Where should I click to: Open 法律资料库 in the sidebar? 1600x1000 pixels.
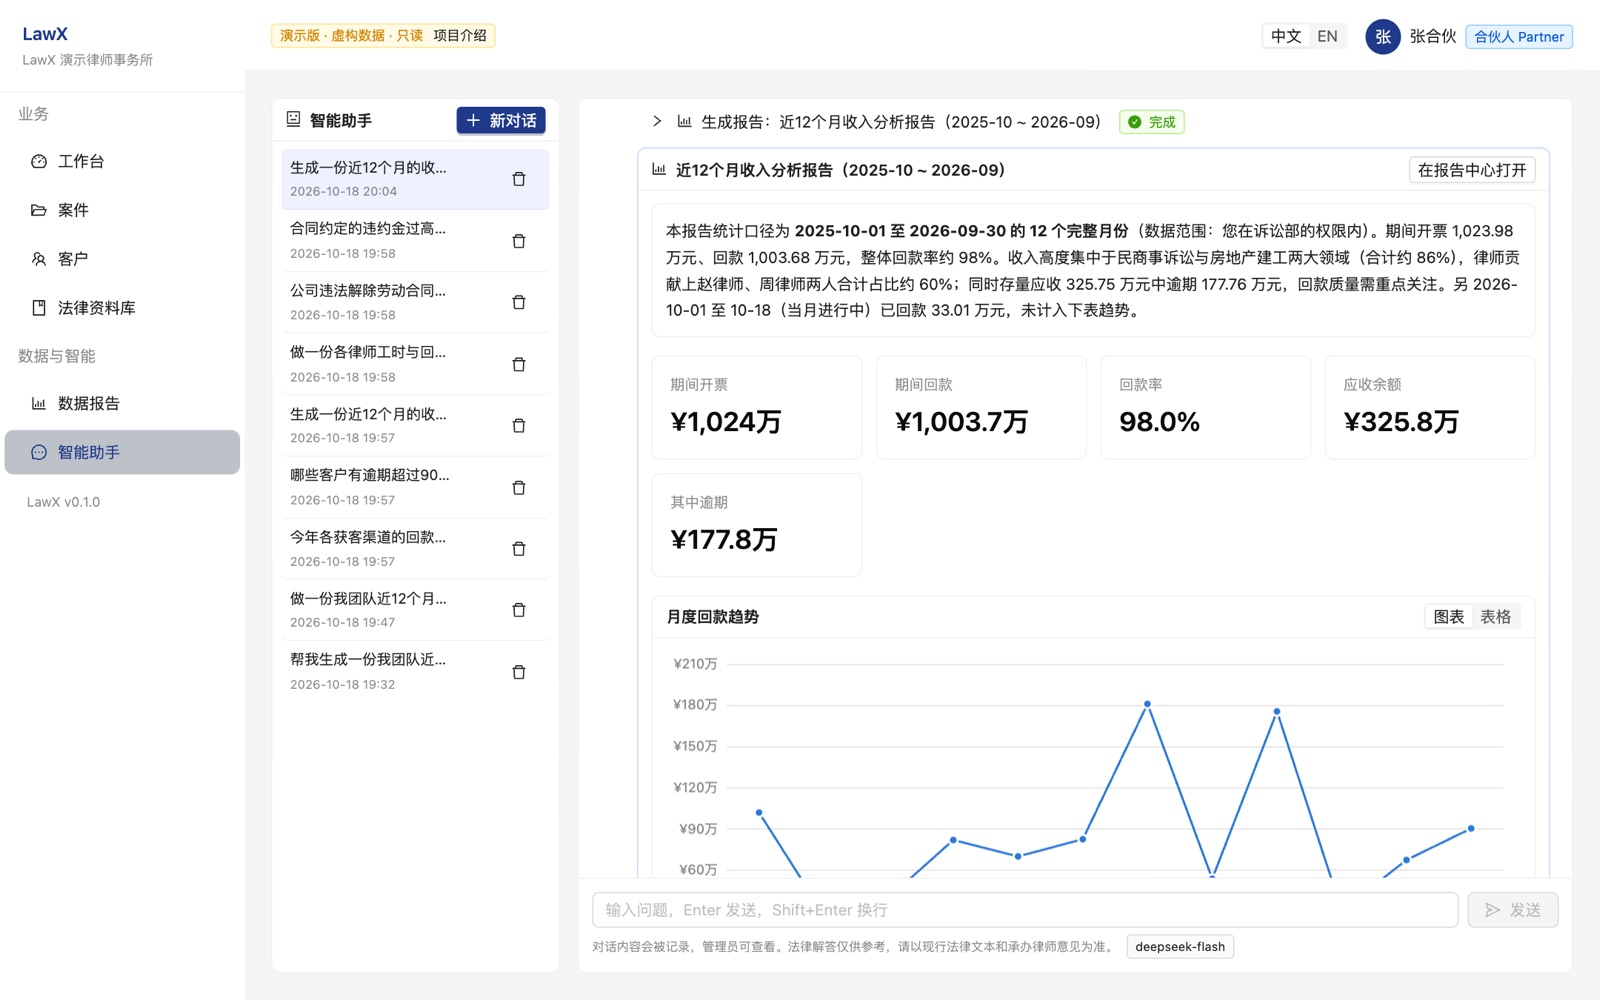[122, 308]
